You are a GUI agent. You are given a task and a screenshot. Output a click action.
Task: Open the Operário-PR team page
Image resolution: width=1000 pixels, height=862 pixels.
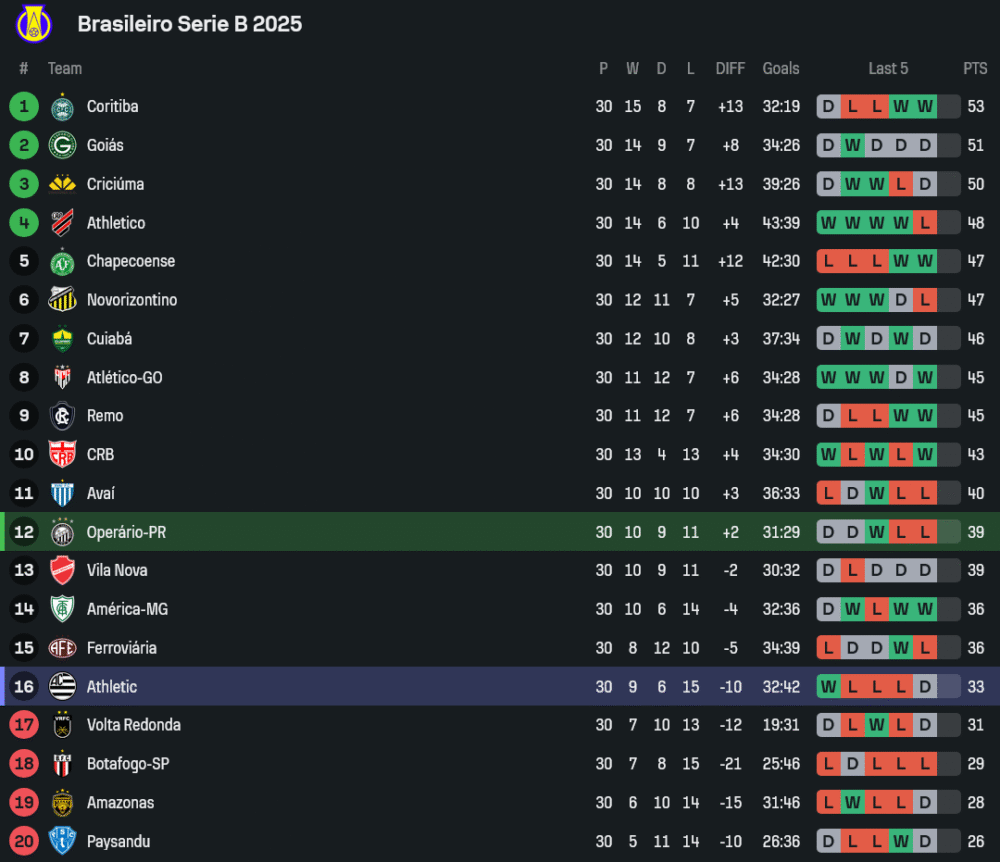[126, 532]
